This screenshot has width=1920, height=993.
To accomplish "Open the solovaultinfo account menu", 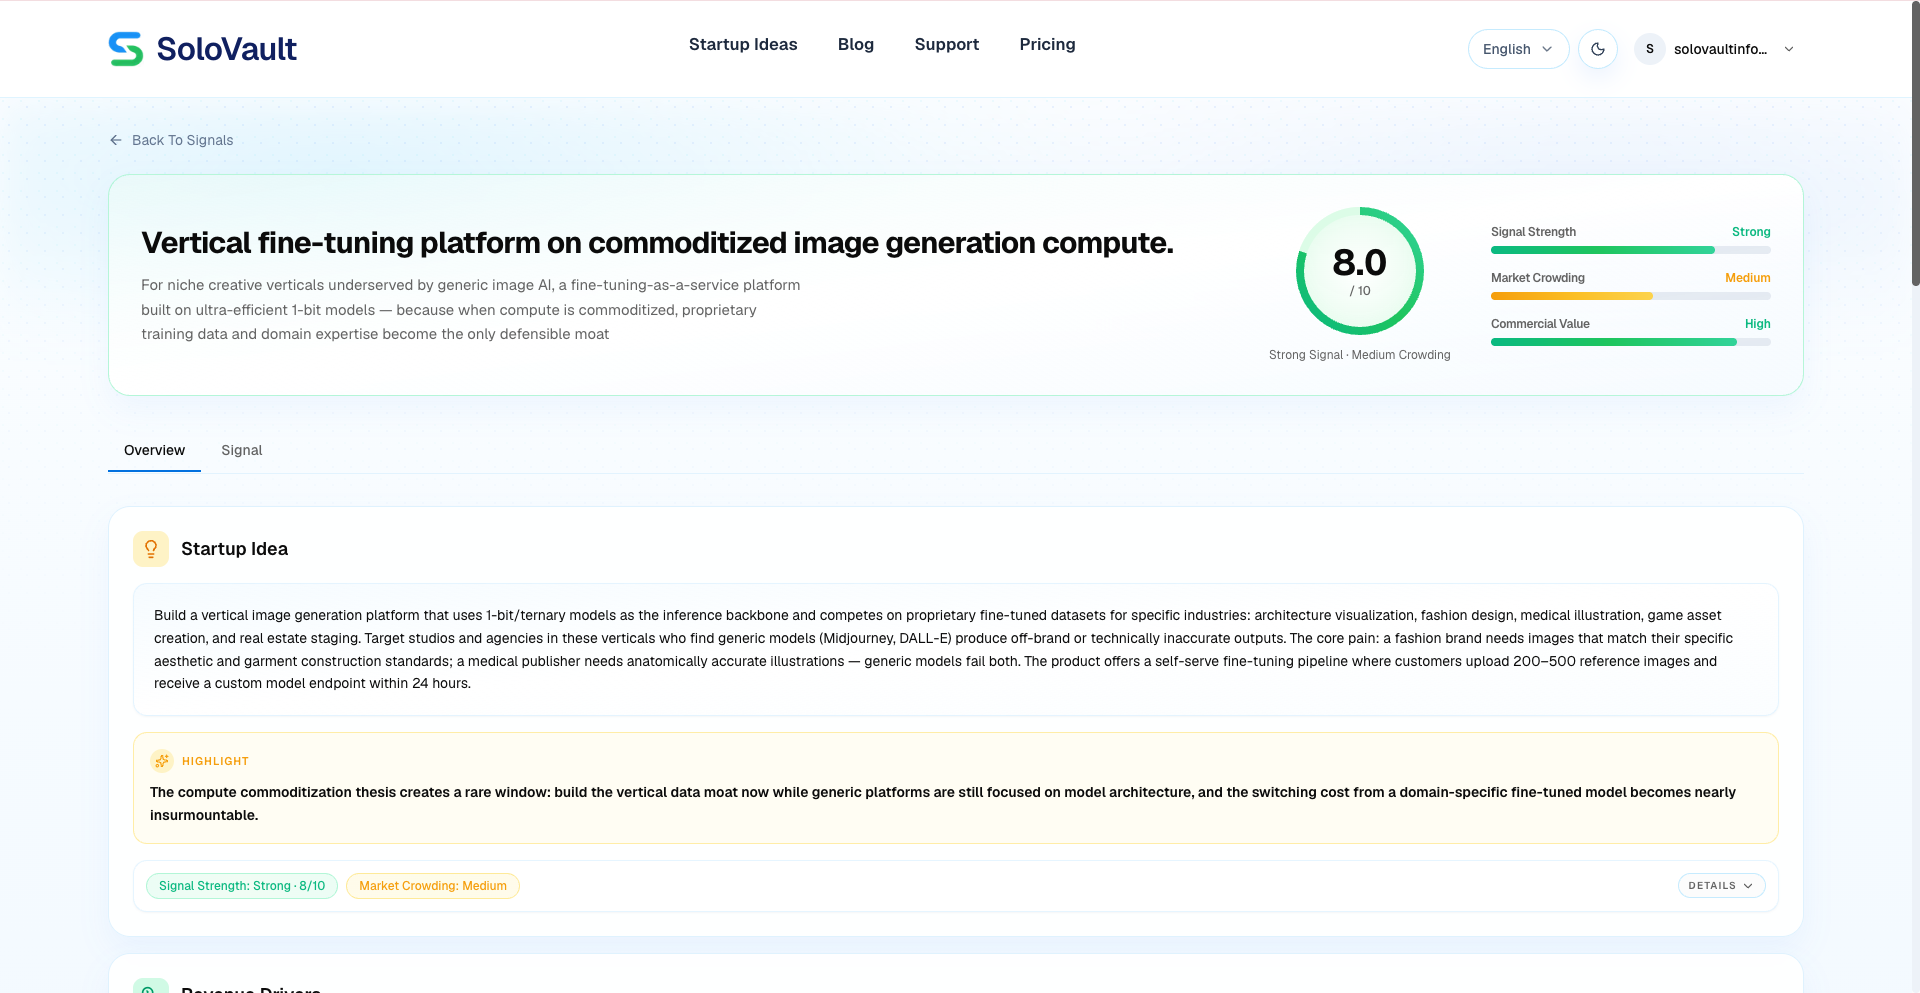I will 1715,49.
